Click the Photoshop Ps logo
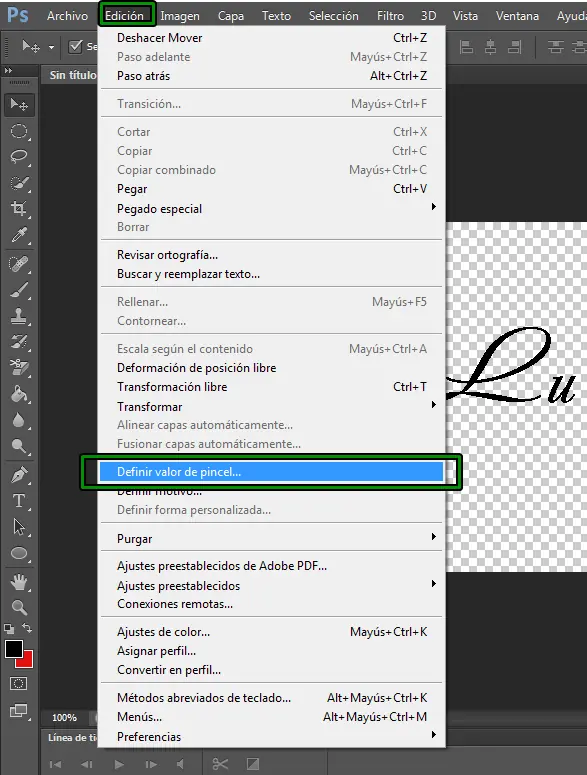The width and height of the screenshot is (587, 775). [x=18, y=15]
